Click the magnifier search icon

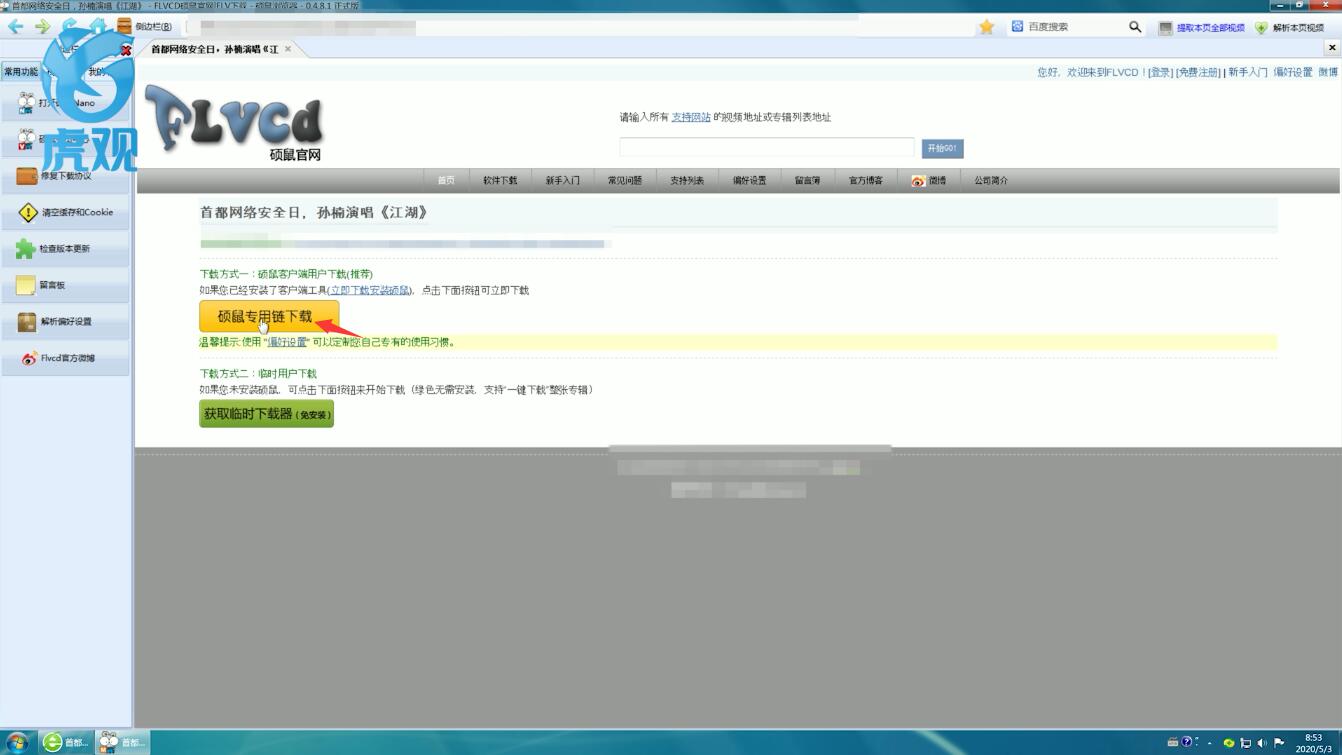[x=1135, y=27]
